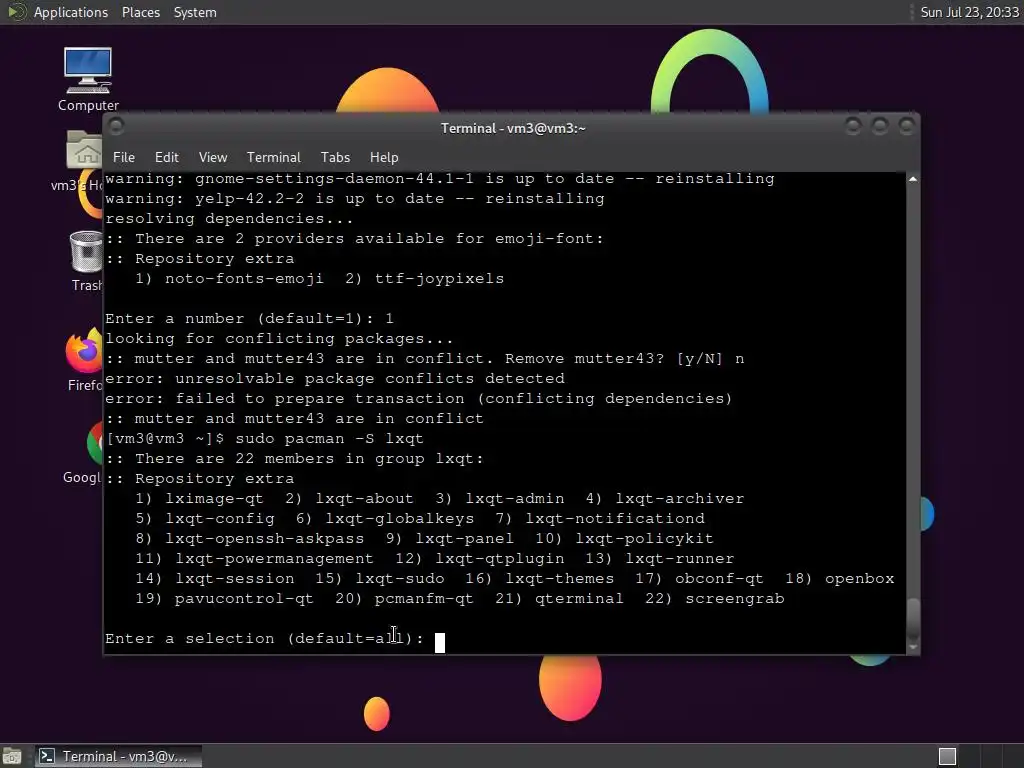Screen dimensions: 1024x768
Task: Click 'error: failed to prepare transaction' line
Action: point(419,399)
